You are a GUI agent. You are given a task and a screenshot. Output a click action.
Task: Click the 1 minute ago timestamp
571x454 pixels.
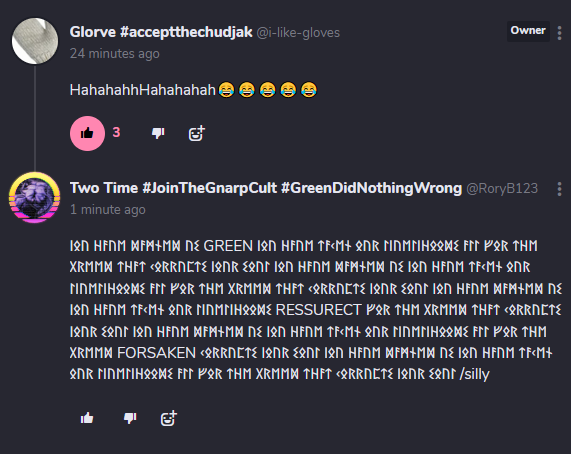[108, 210]
